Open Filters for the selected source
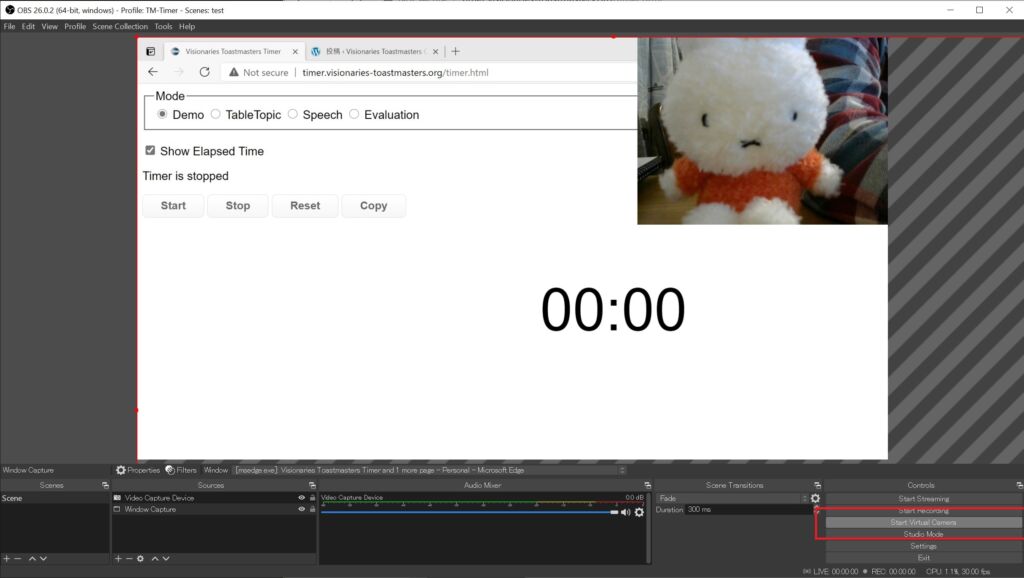Image resolution: width=1024 pixels, height=578 pixels. [181, 470]
